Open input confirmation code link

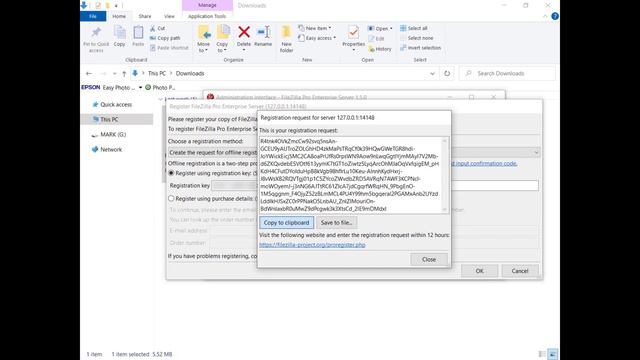click(484, 163)
